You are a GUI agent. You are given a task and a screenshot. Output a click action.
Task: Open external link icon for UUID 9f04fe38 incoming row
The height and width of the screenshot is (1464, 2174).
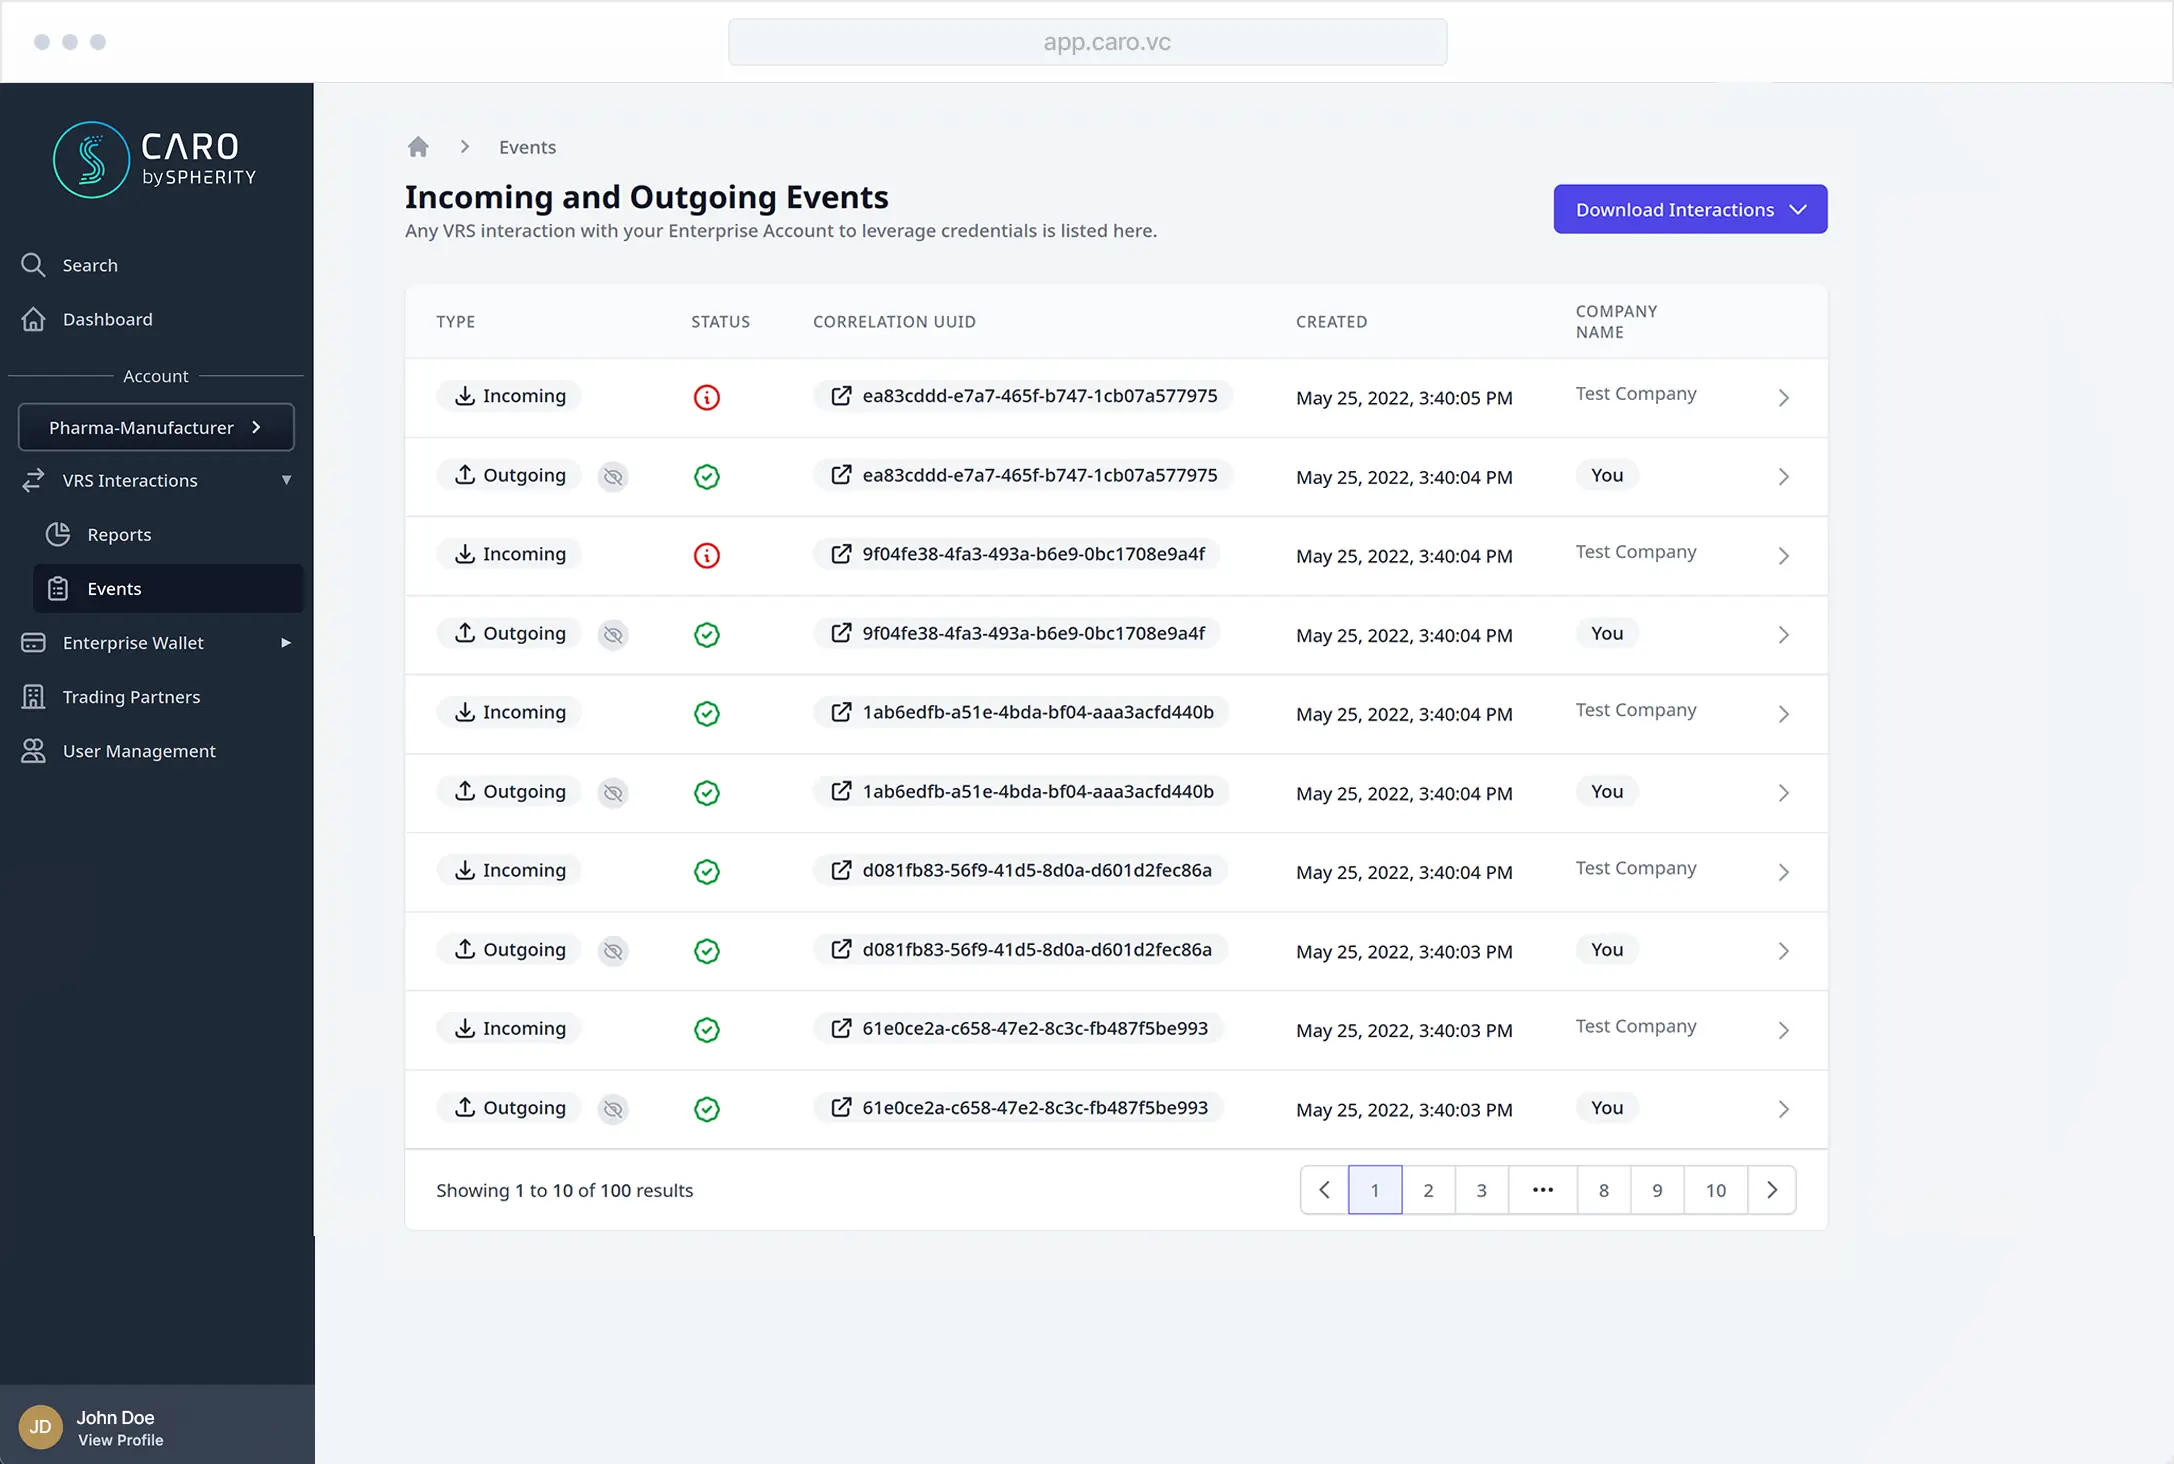841,554
